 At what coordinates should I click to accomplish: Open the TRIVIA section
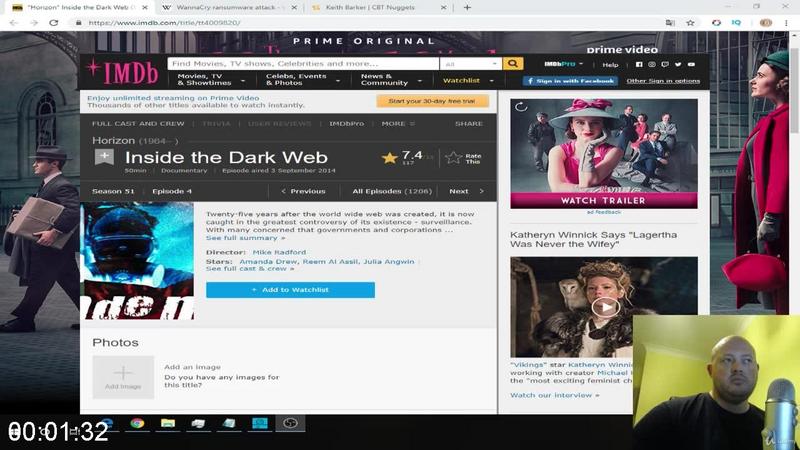tap(216, 123)
